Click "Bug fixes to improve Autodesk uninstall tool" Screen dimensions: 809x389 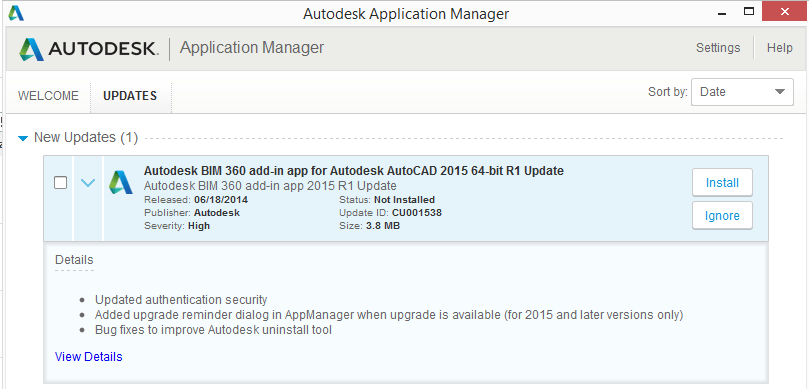214,330
